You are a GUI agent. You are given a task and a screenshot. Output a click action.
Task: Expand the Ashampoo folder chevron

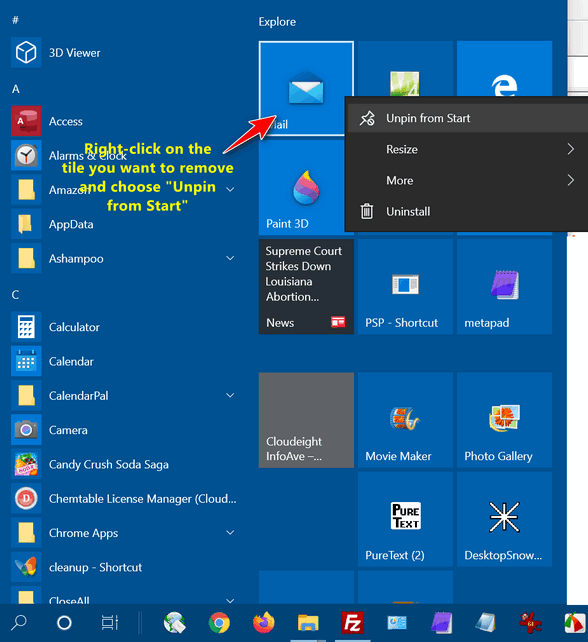(x=230, y=258)
